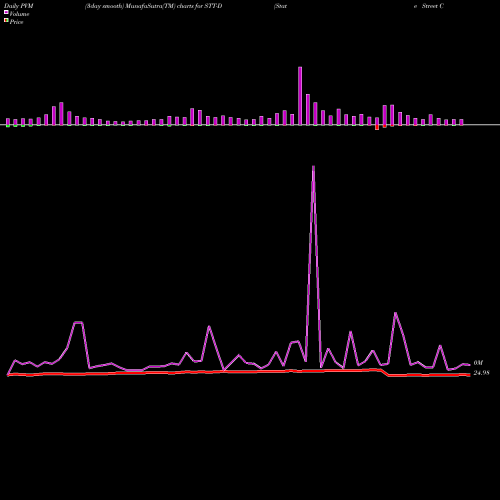This screenshot has width=500, height=500.
Task: Click the Street C text at top right
Action: 433,6
